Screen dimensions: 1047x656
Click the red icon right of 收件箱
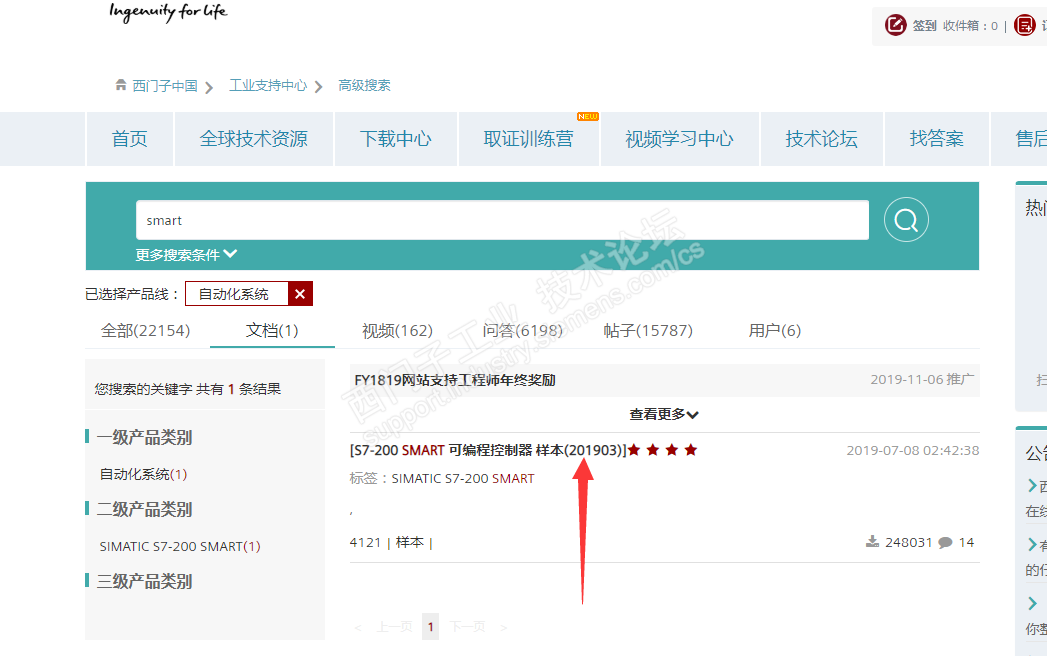click(1024, 25)
